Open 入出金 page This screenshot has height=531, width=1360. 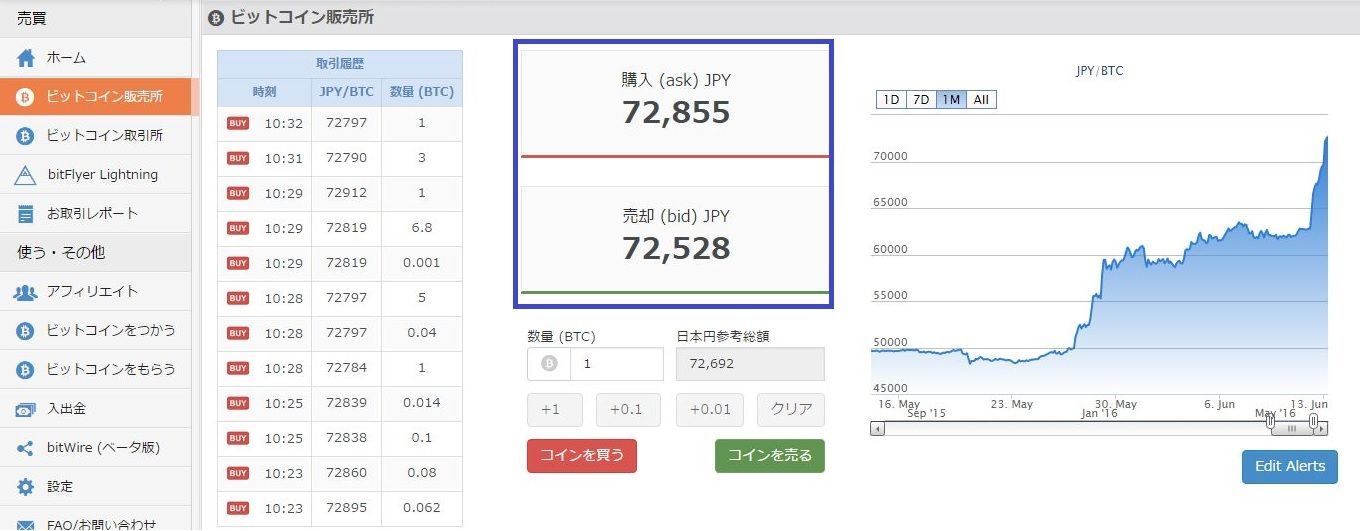(x=95, y=409)
